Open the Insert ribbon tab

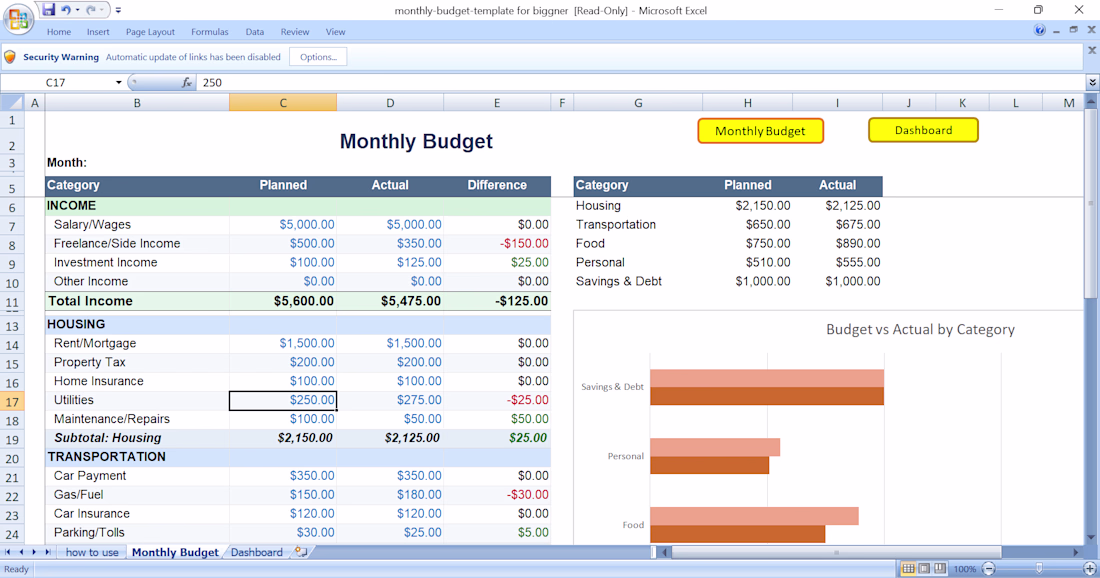click(98, 32)
